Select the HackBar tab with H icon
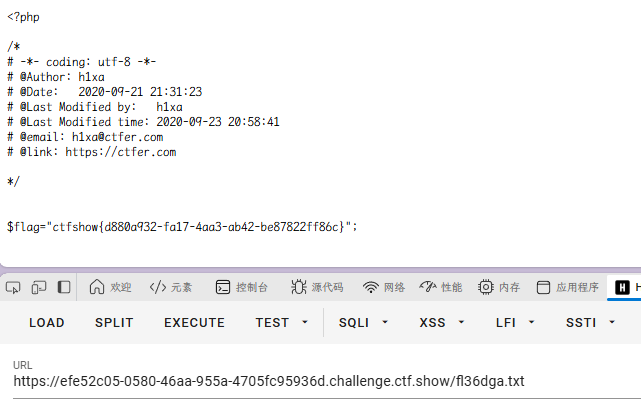Image resolution: width=641 pixels, height=402 pixels. 625,287
